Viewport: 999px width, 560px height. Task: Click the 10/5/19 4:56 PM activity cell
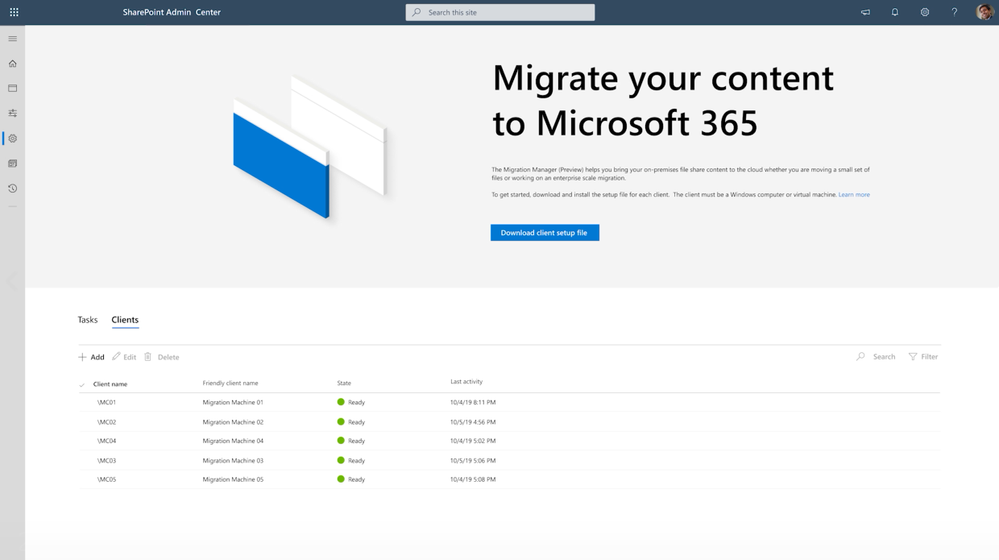click(x=473, y=422)
